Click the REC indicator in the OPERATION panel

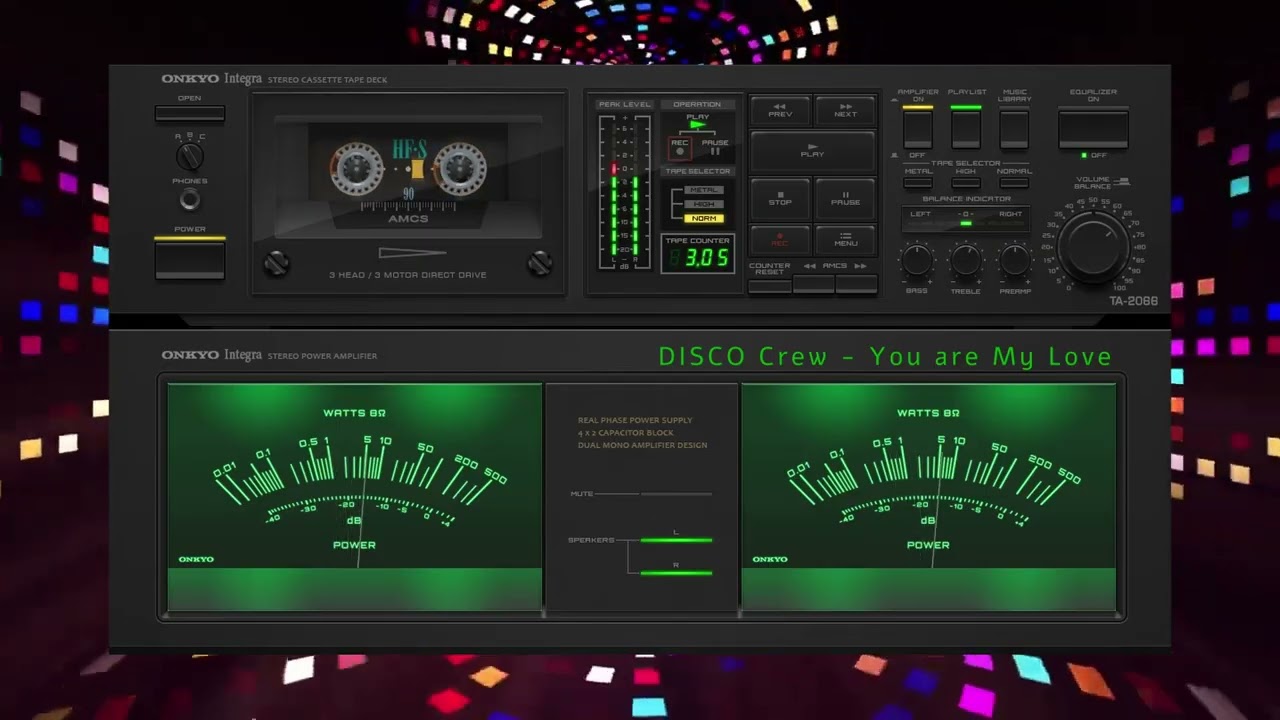[680, 148]
